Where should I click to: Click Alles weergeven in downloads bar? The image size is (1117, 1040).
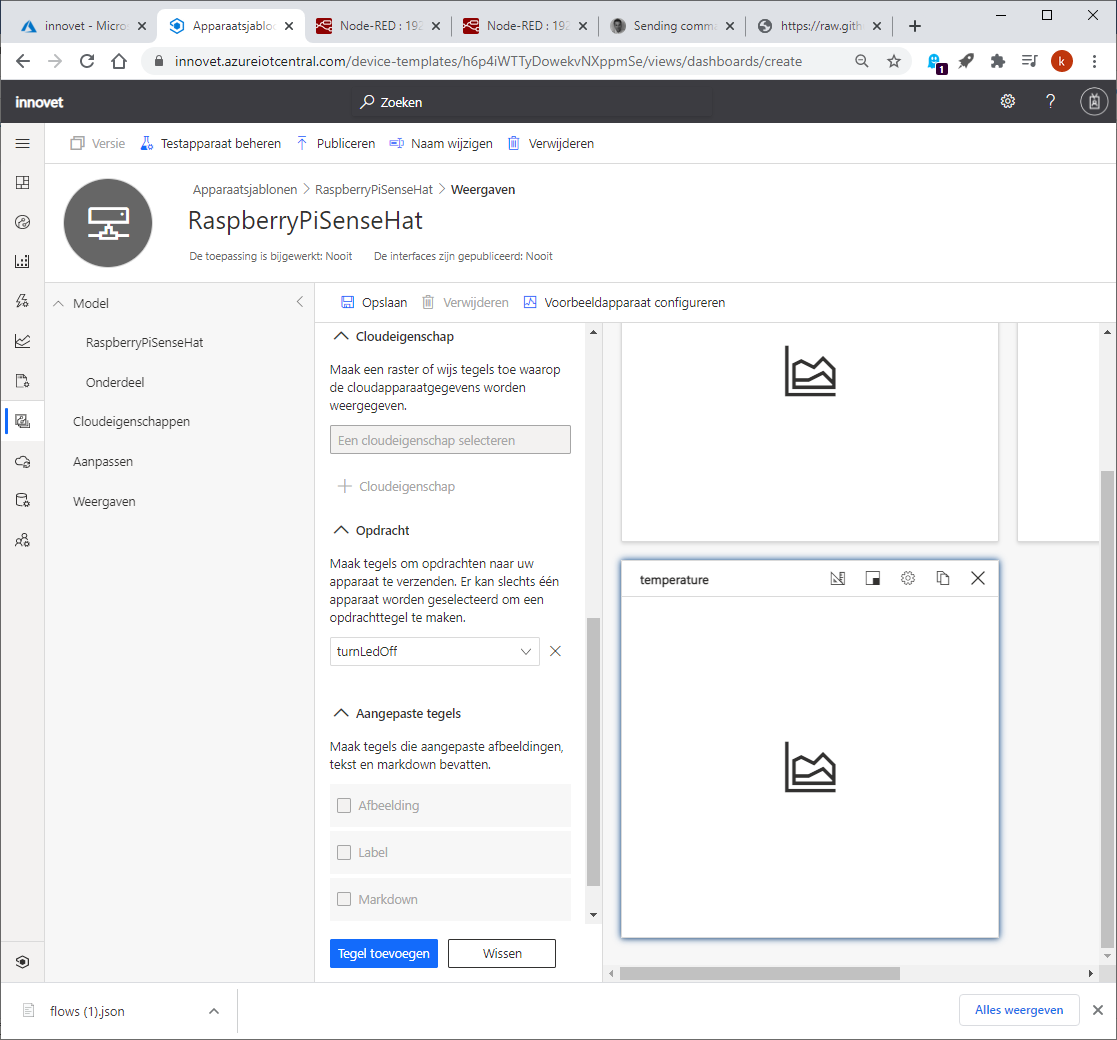1019,1010
